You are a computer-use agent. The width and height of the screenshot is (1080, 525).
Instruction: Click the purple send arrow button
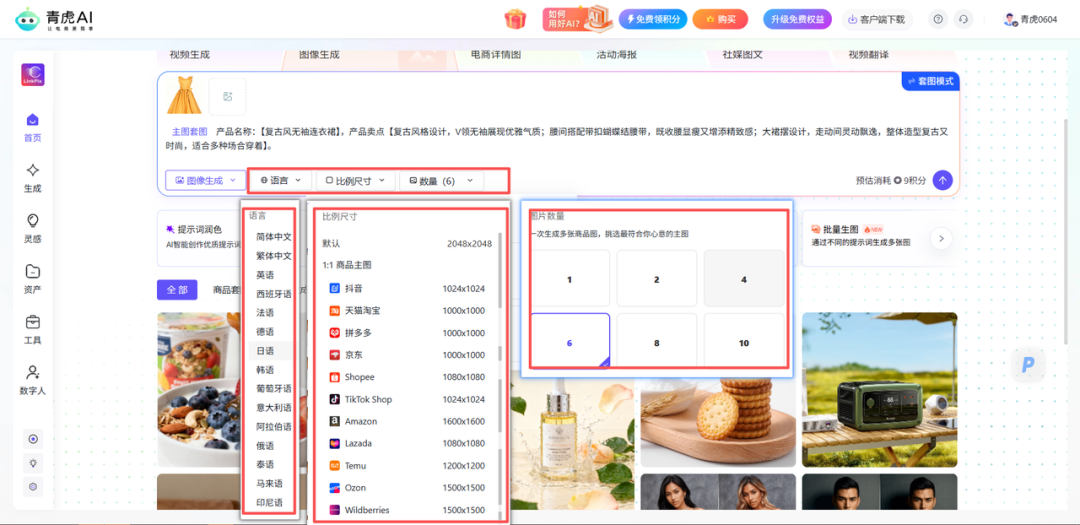pos(943,181)
